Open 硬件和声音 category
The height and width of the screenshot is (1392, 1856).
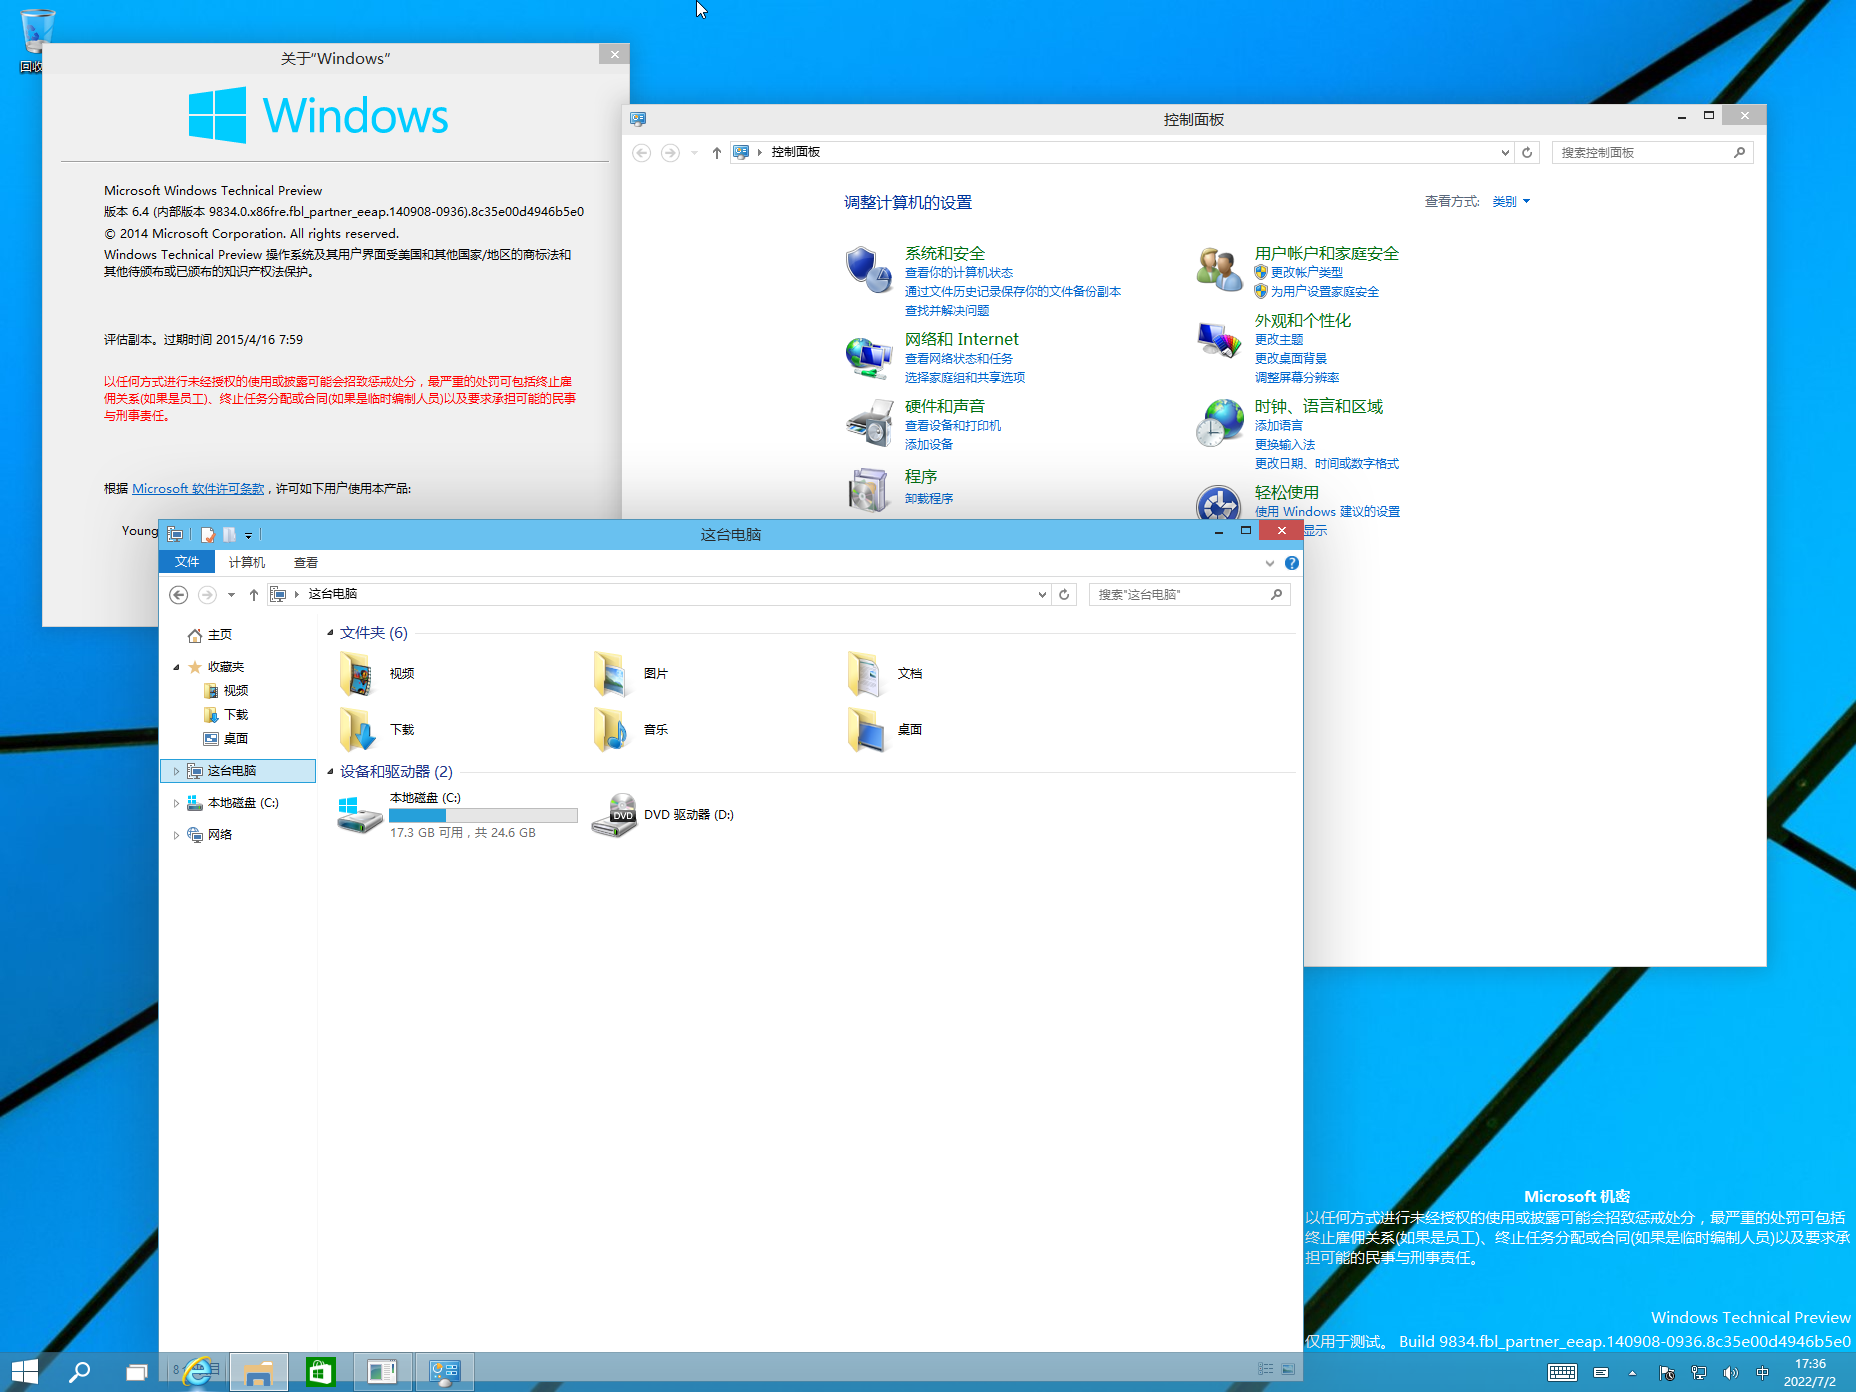(945, 407)
